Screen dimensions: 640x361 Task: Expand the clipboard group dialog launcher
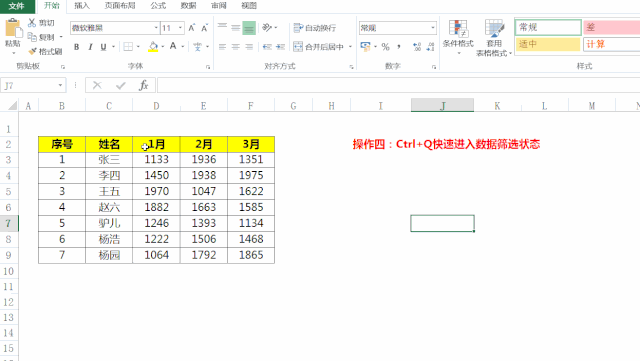click(63, 67)
